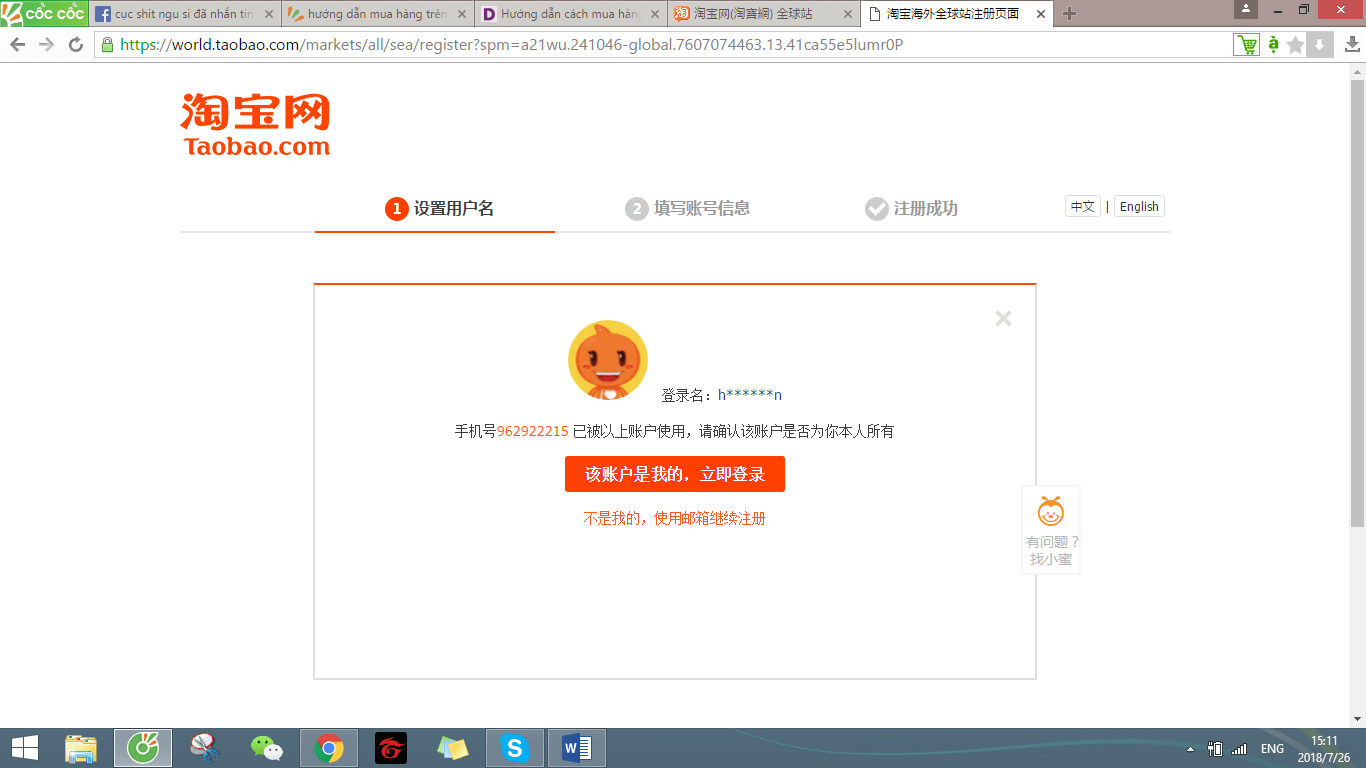Click the Cốc Cốc browser logo button
The image size is (1366, 768).
pyautogui.click(x=44, y=13)
